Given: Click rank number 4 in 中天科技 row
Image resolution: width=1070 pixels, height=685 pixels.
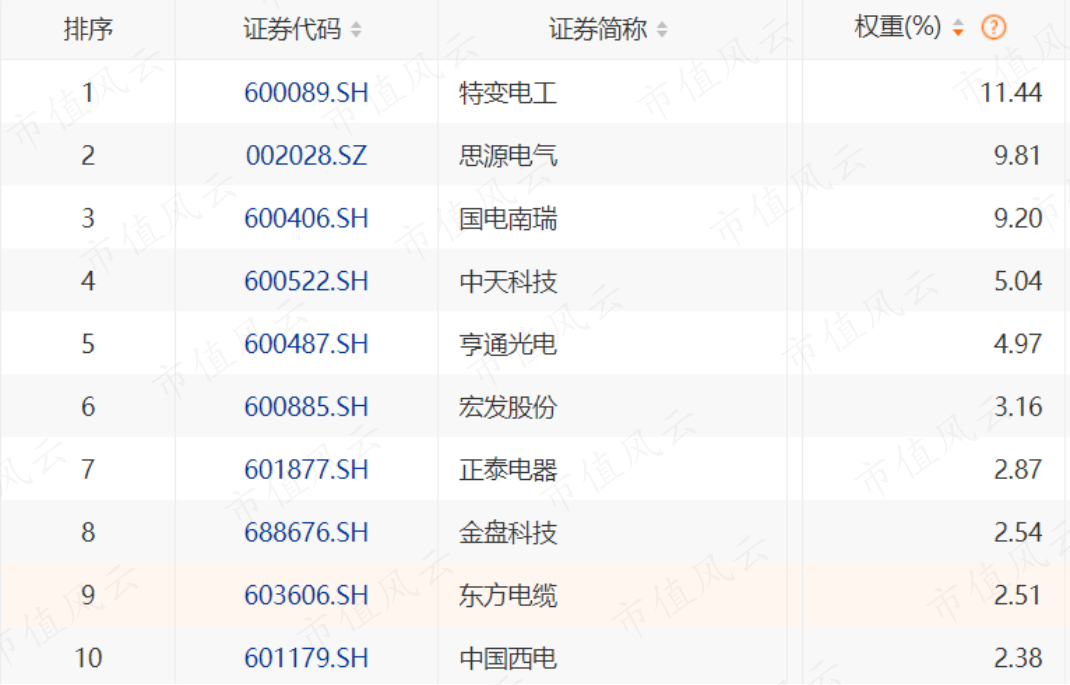Looking at the screenshot, I should (x=88, y=281).
